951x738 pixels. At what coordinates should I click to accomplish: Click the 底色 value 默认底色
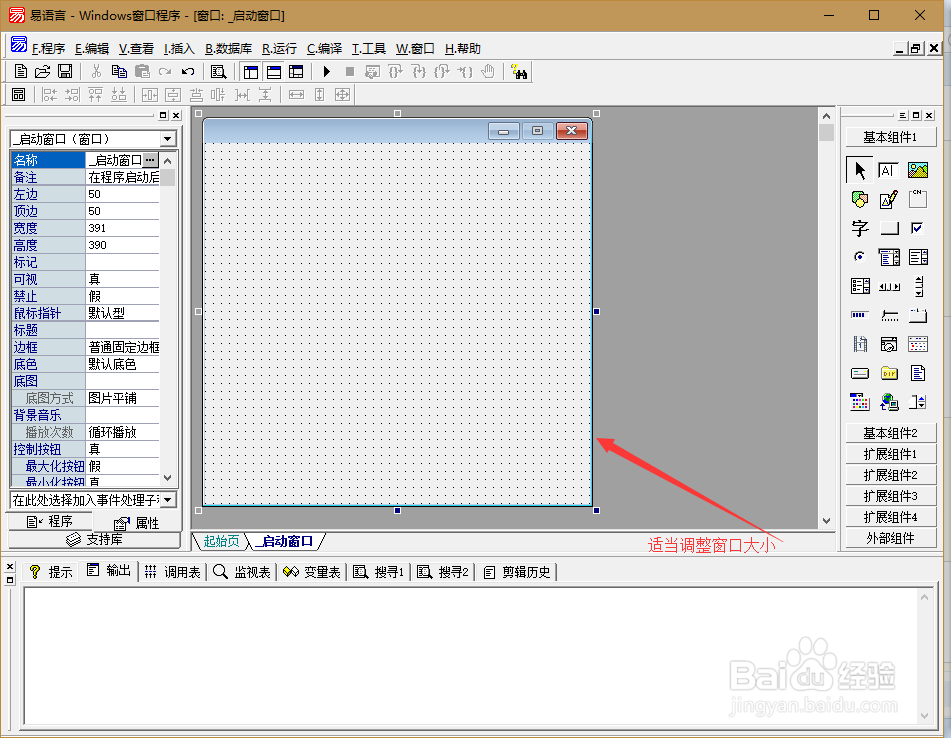(x=122, y=364)
